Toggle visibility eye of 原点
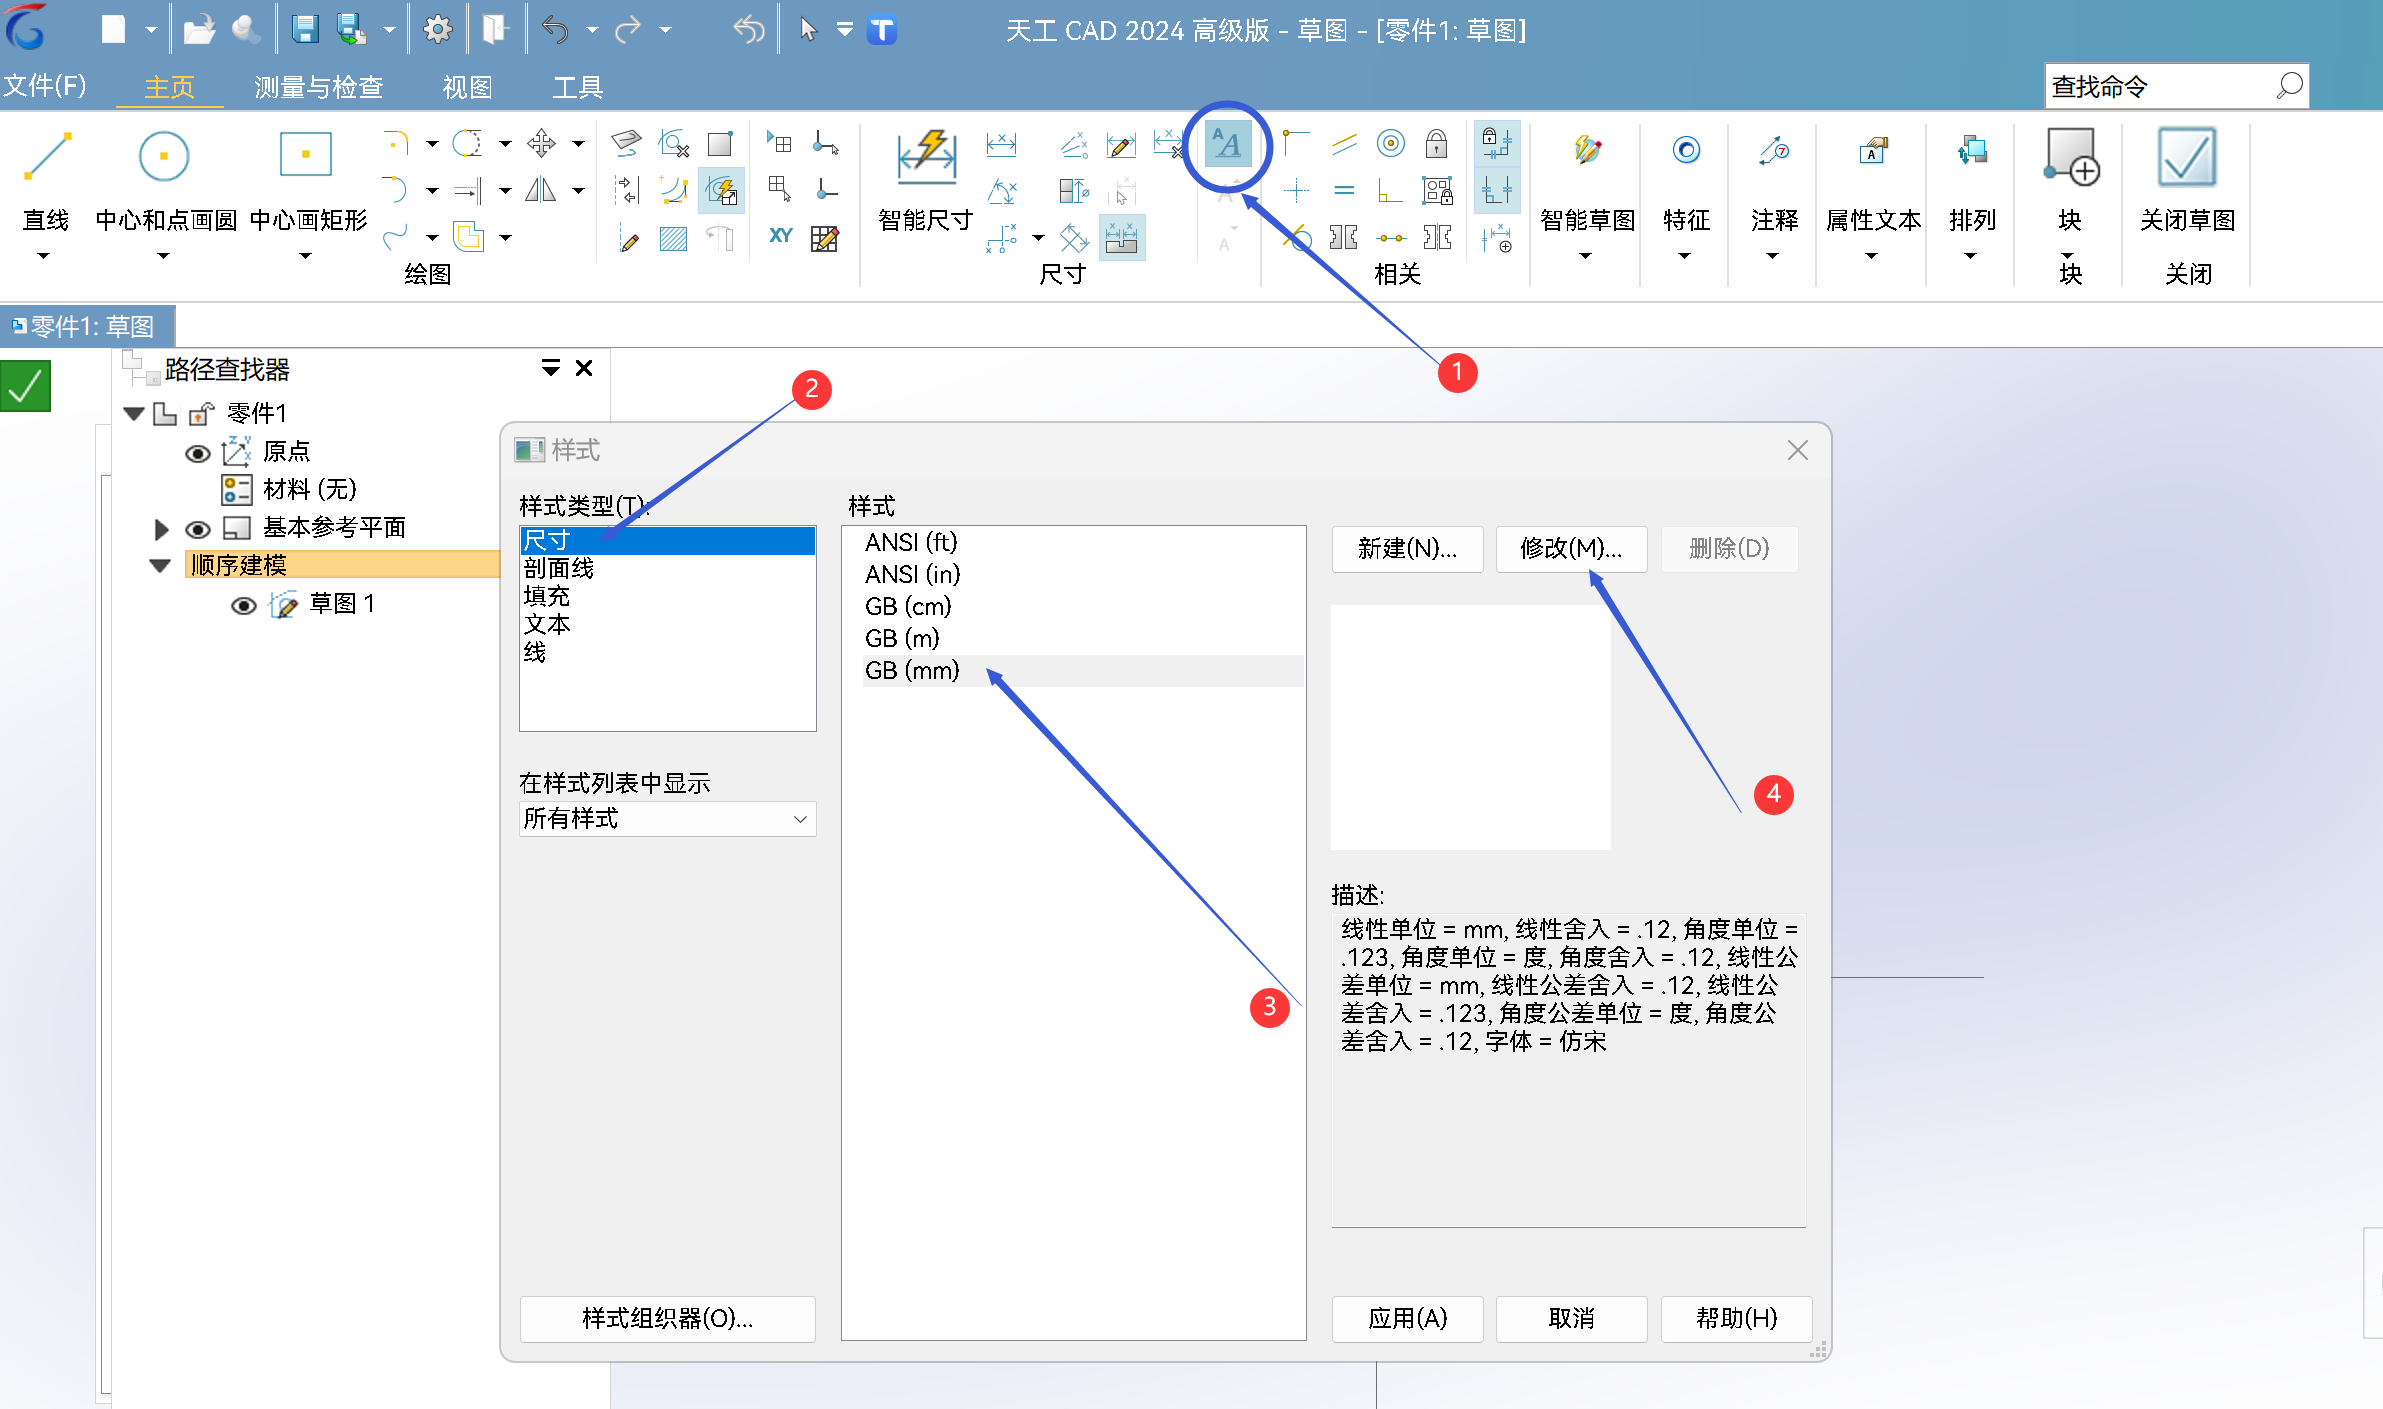The width and height of the screenshot is (2383, 1409). [x=198, y=453]
